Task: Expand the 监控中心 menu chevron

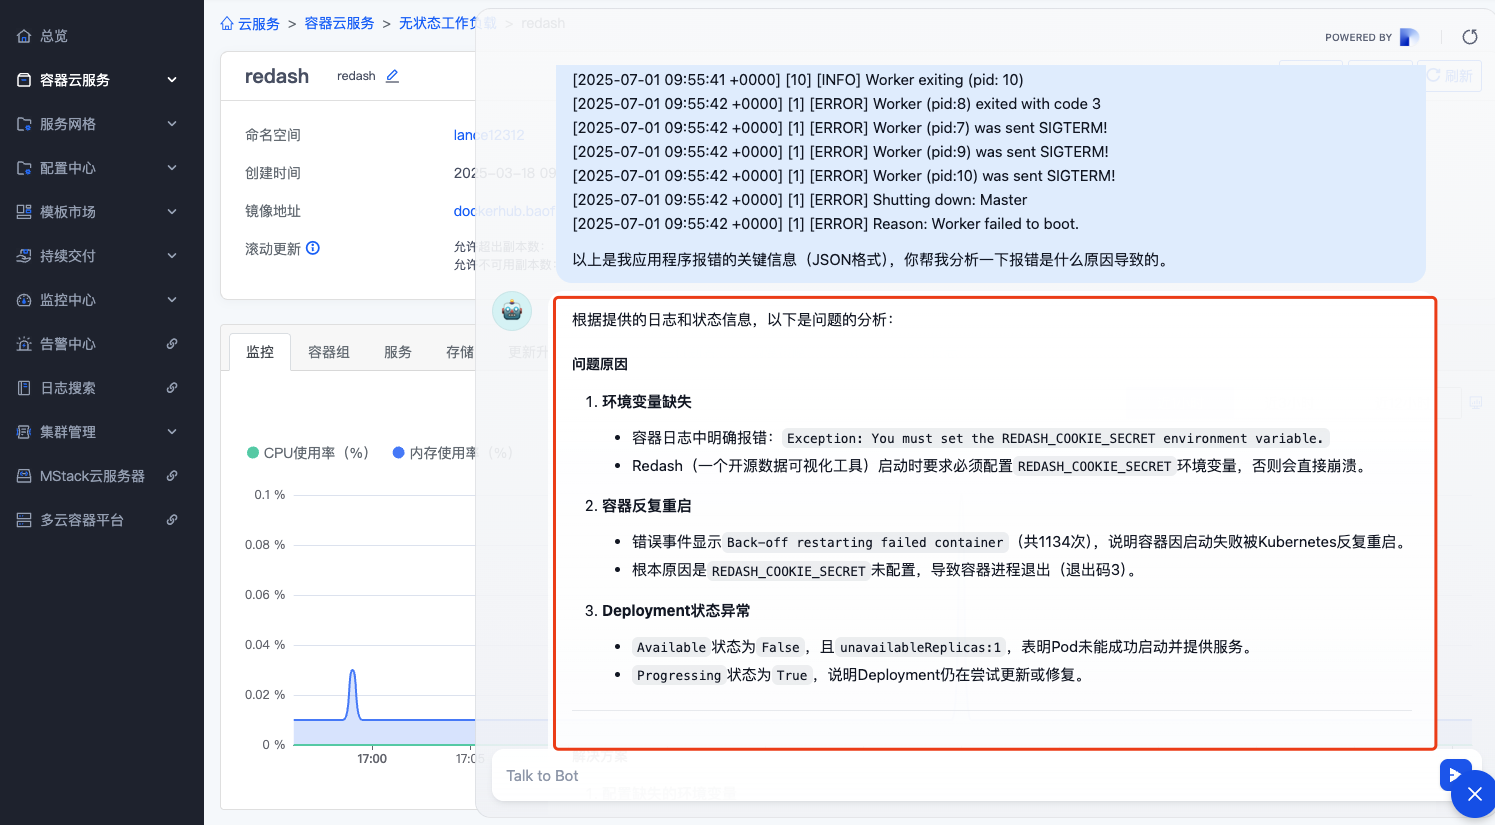Action: 172,300
